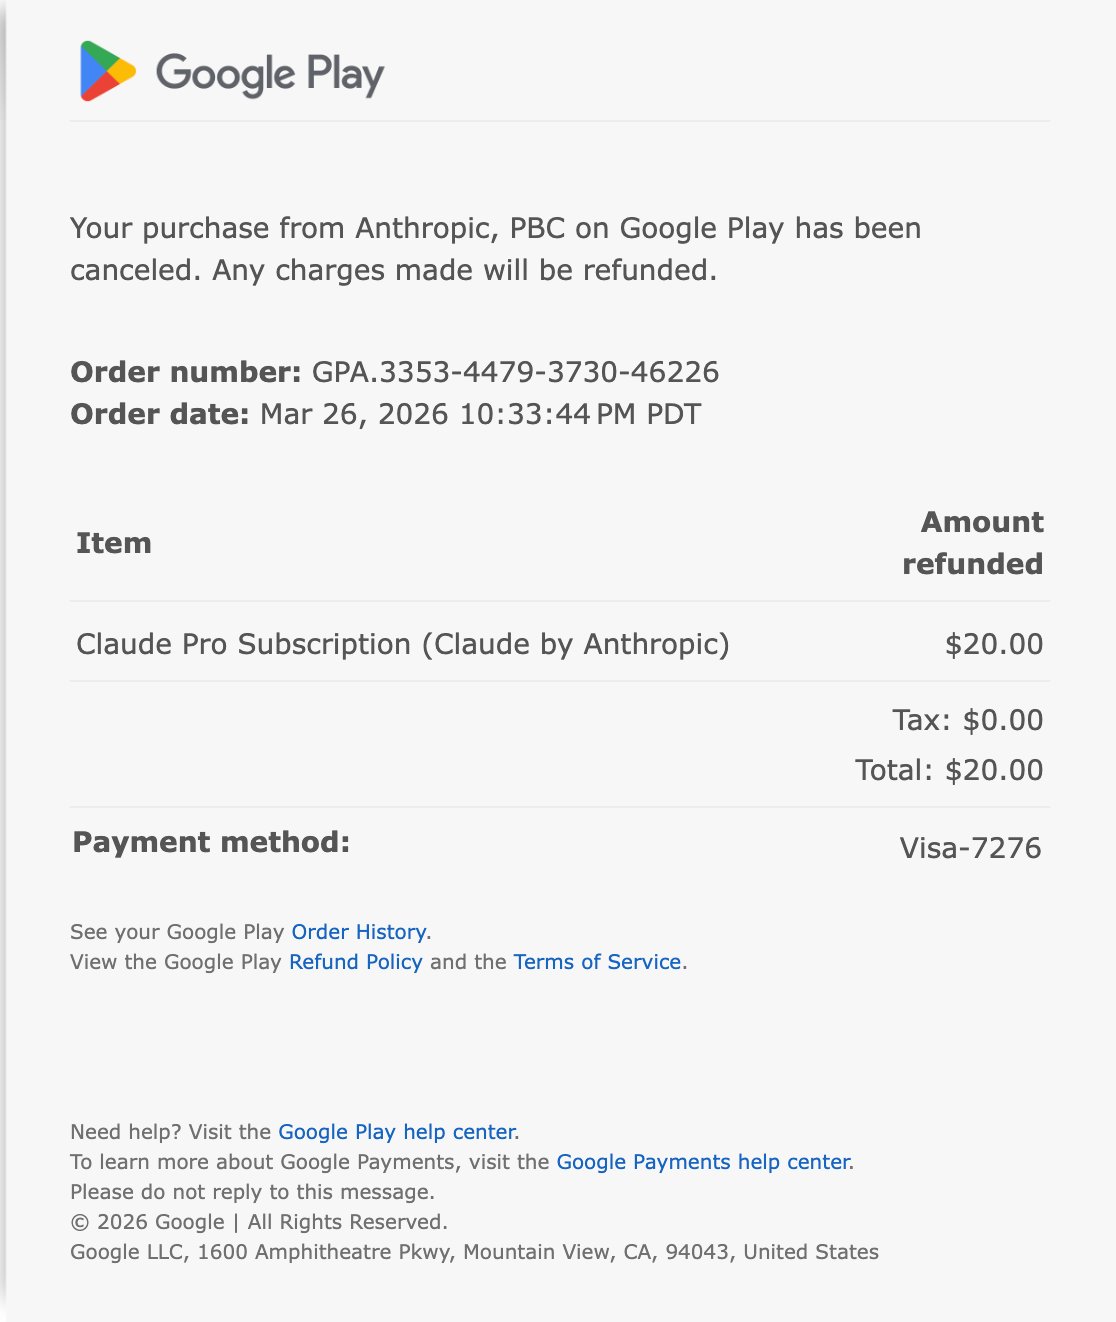1116x1322 pixels.
Task: Select the Claude Pro Subscription item text
Action: 402,644
